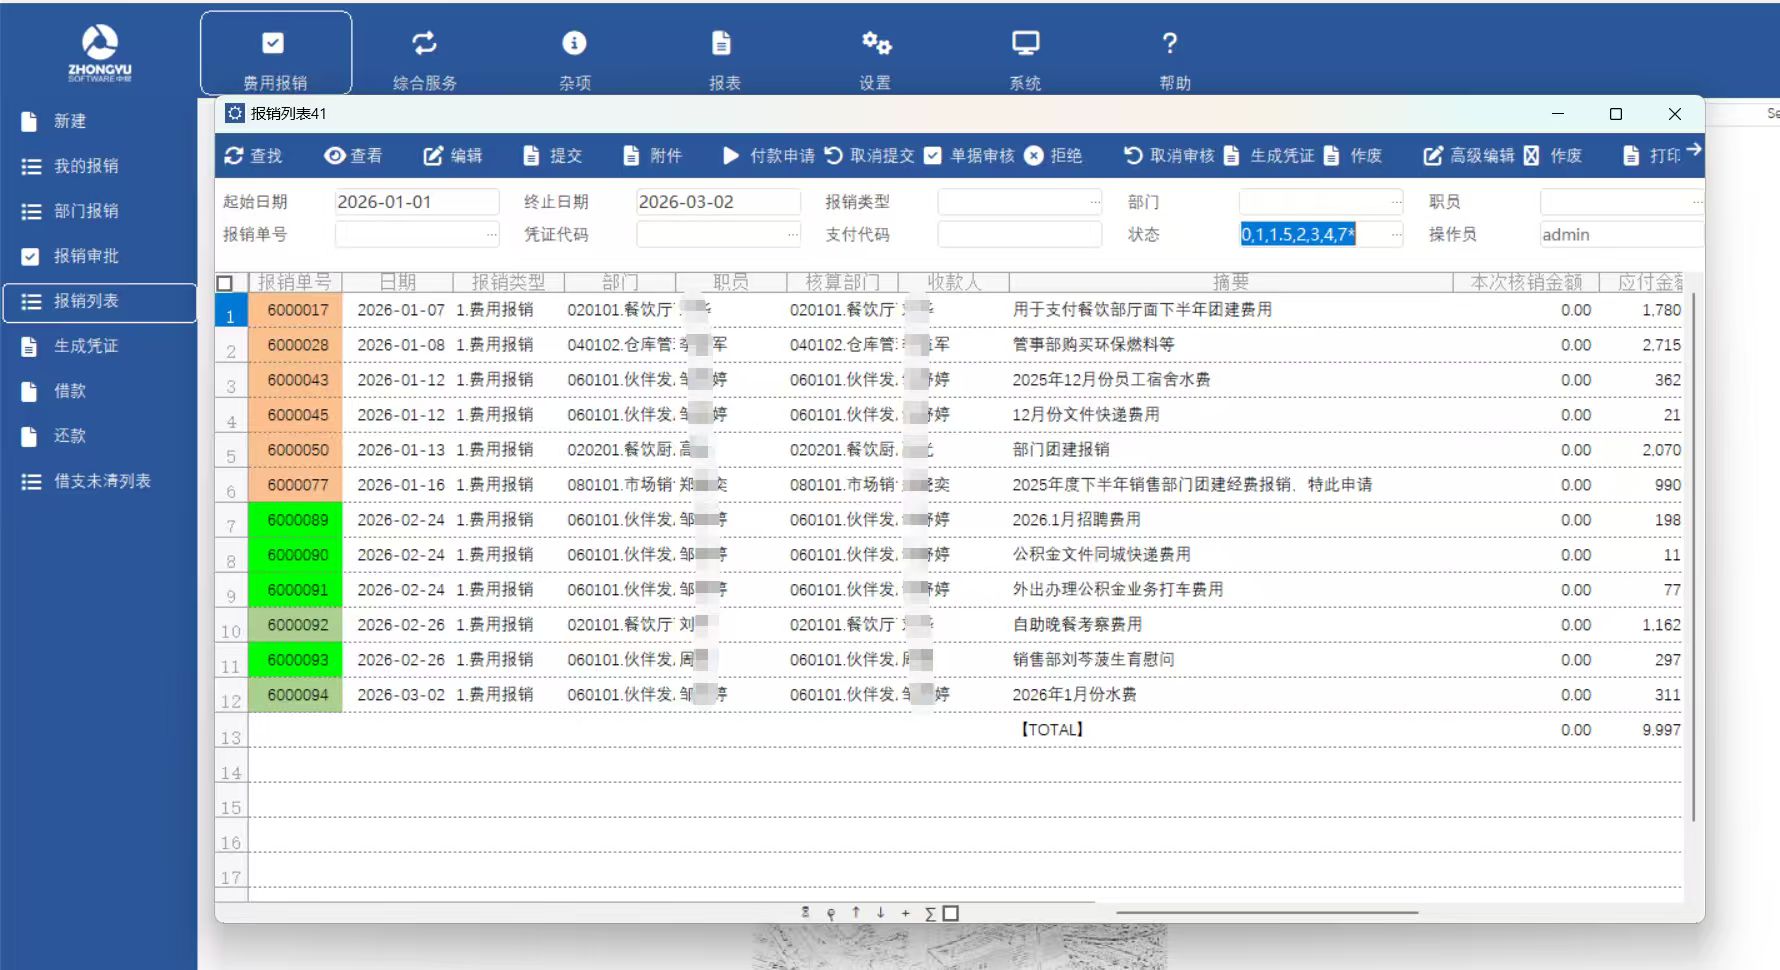Click the 起始日期 date input field
1780x970 pixels.
click(415, 202)
